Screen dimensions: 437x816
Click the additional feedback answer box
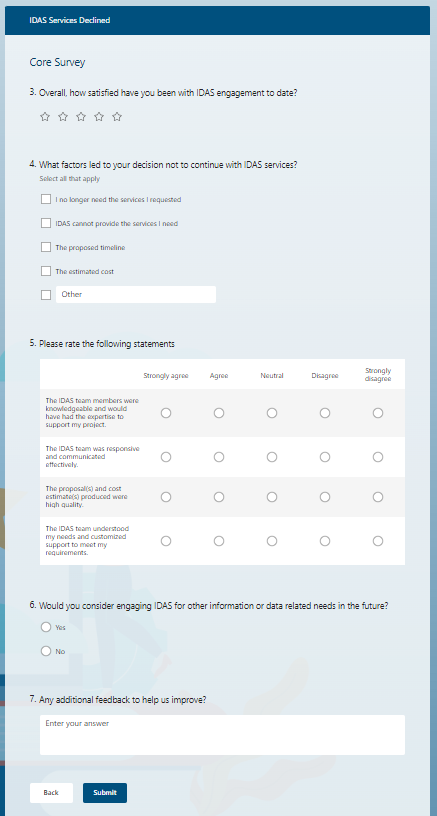(222, 735)
